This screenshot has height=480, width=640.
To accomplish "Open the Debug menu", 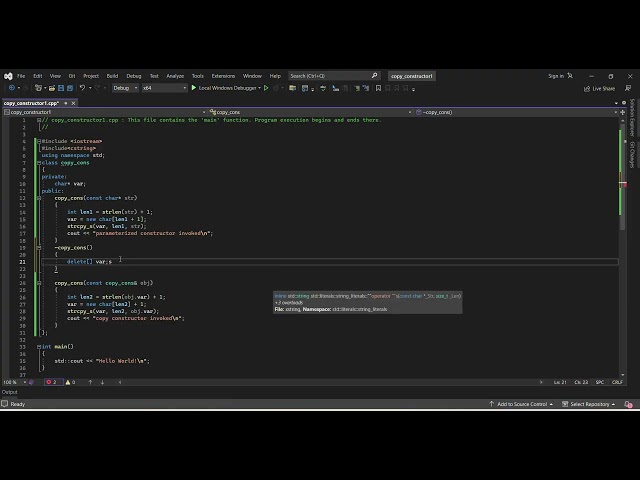I will point(134,76).
